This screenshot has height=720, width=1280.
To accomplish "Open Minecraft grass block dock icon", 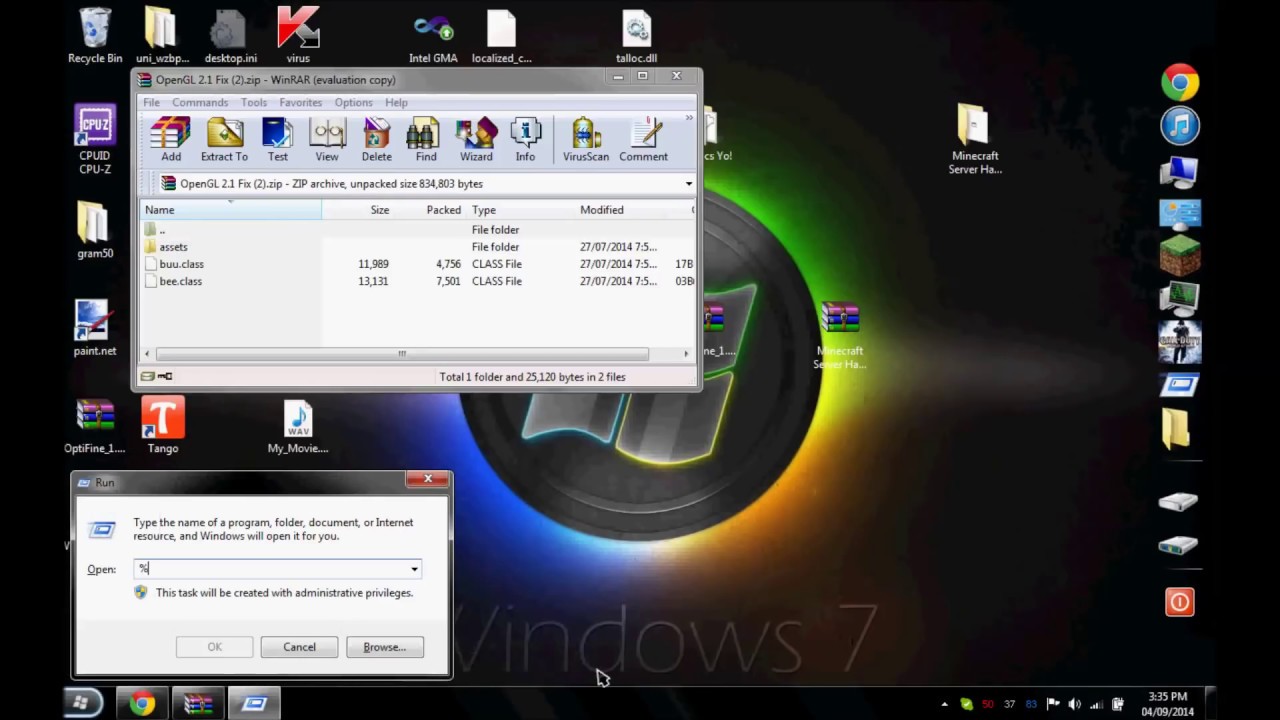I will [x=1180, y=256].
